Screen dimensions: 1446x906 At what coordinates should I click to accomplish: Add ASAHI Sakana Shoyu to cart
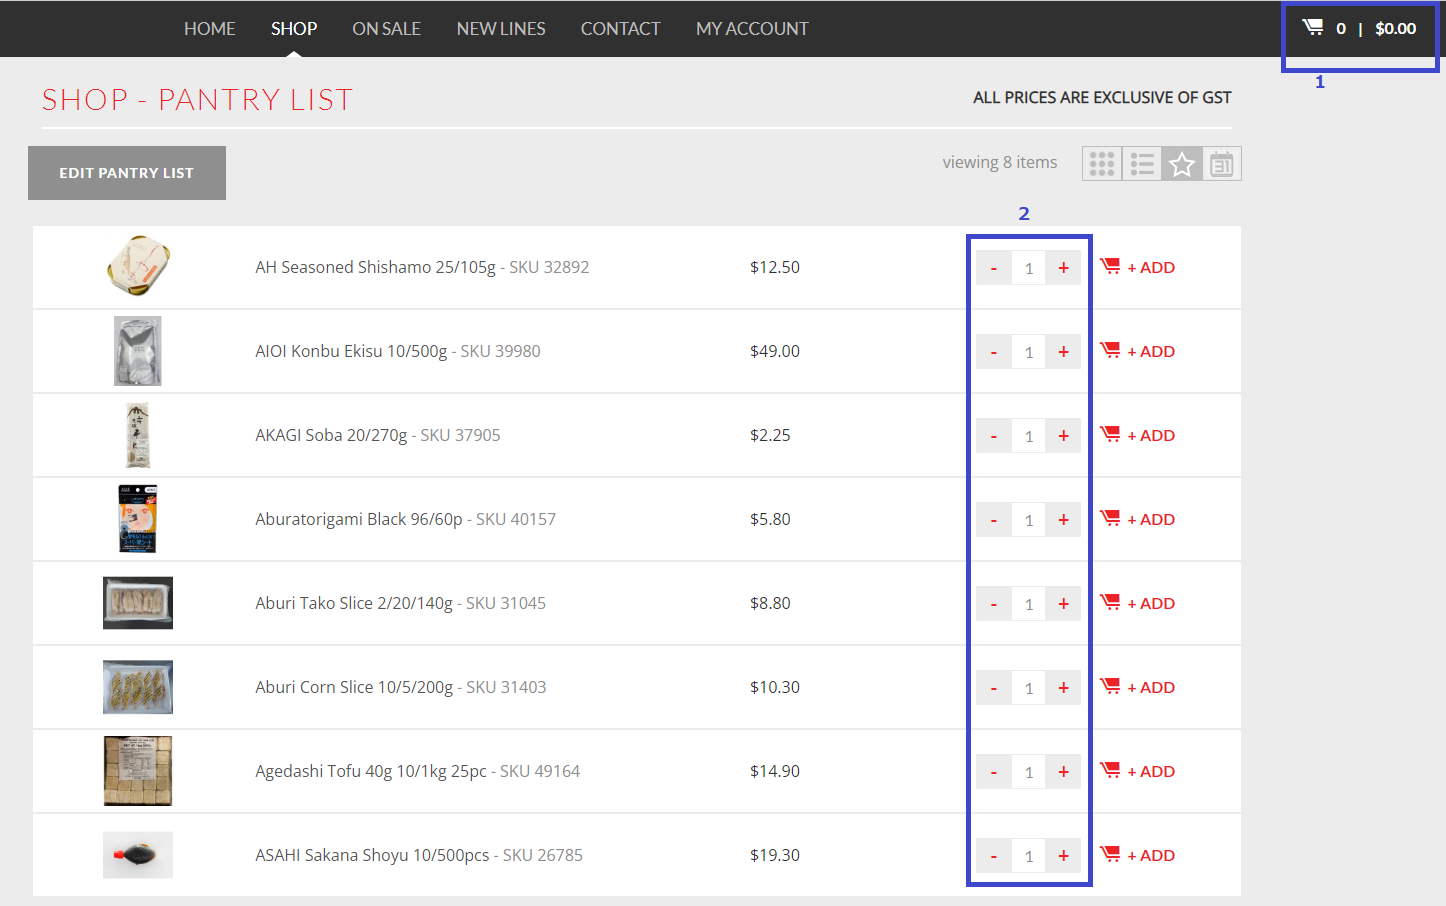coord(1138,855)
